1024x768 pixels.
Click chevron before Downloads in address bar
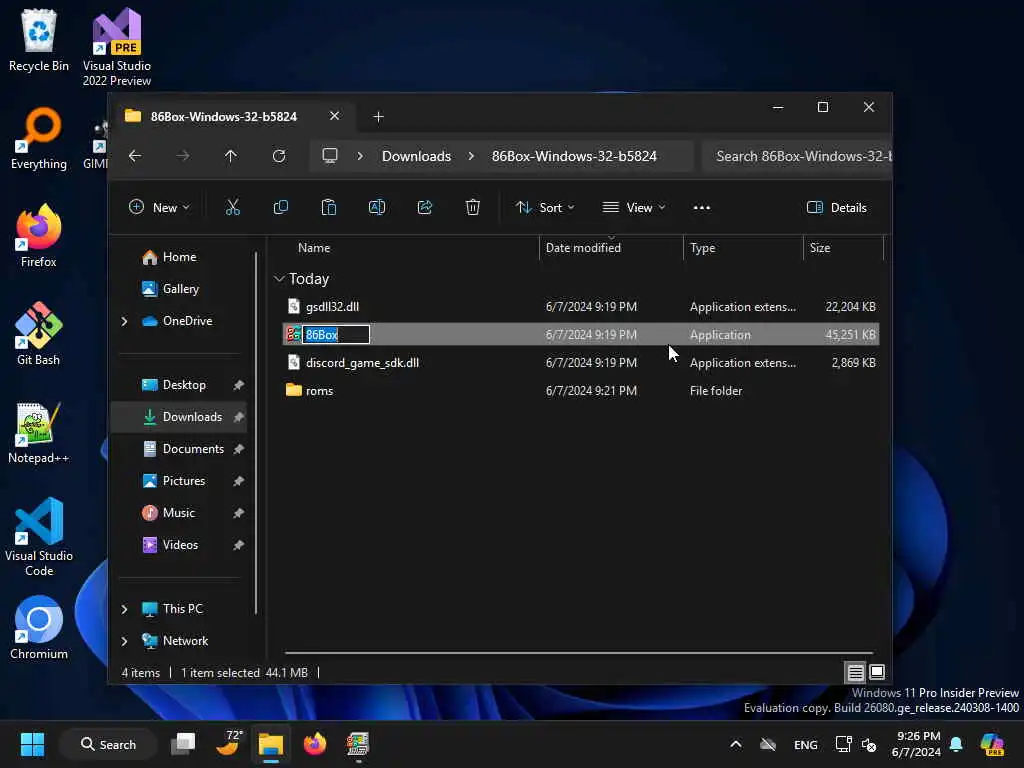[360, 156]
